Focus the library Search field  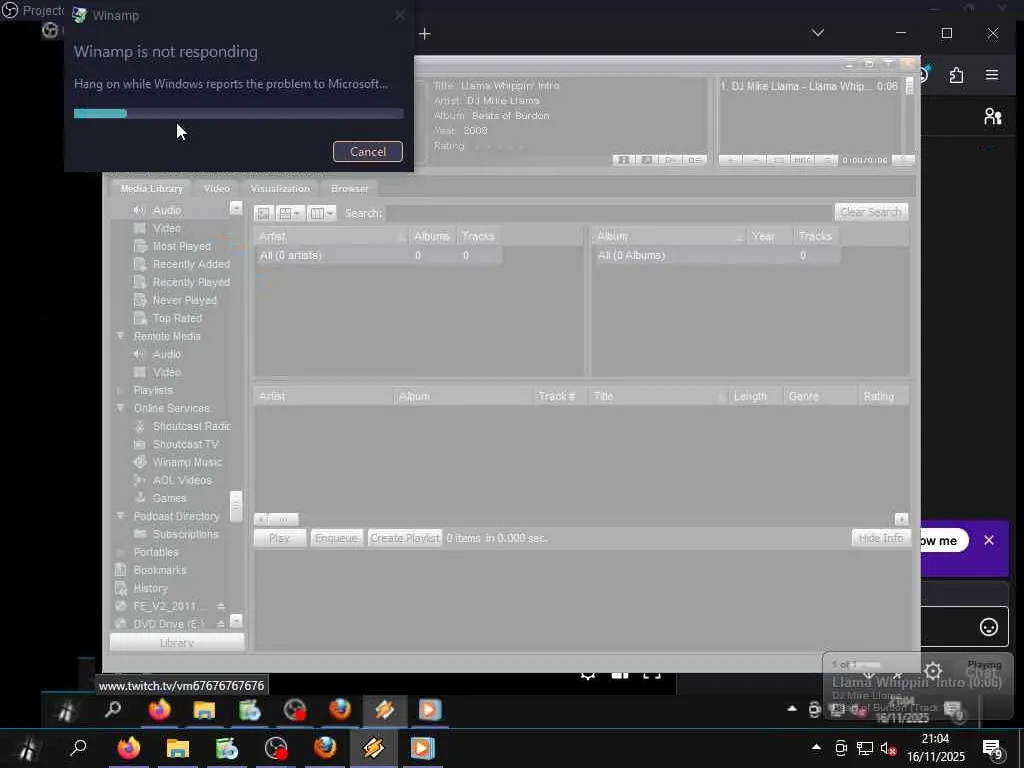[x=609, y=213]
